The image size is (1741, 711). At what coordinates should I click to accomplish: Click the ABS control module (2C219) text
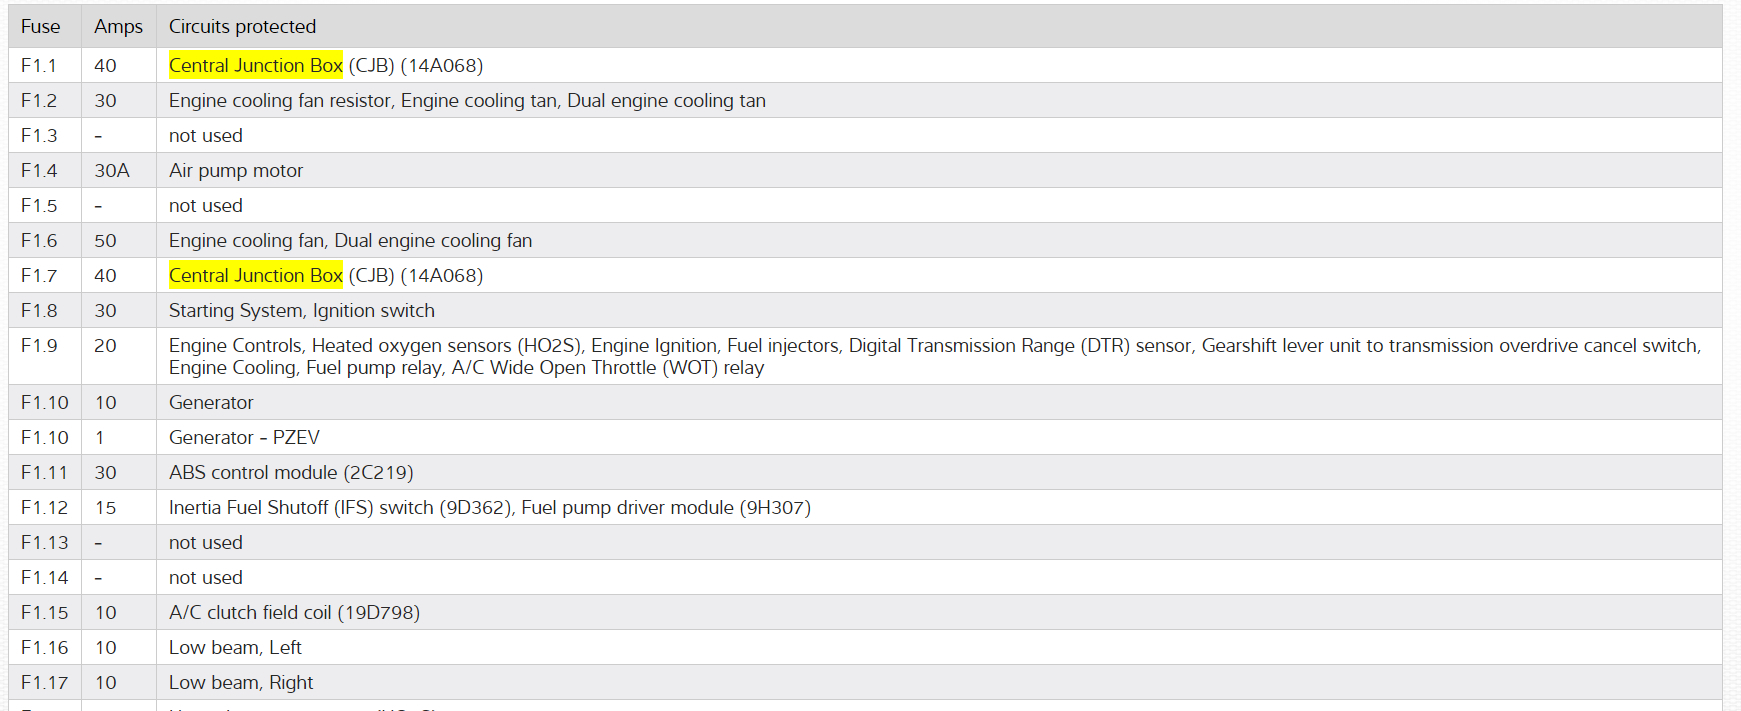click(x=291, y=473)
